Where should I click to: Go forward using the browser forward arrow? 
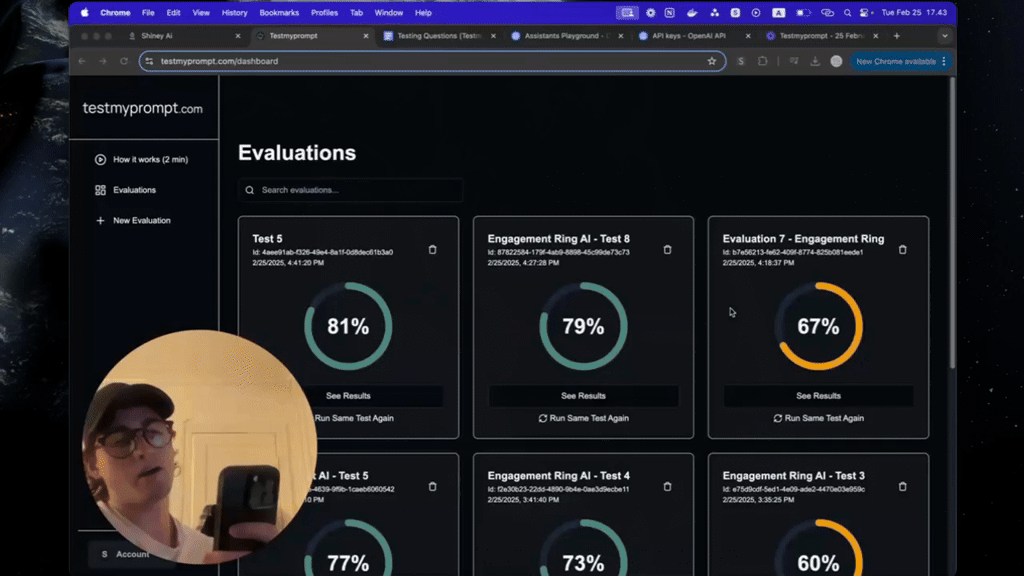(x=103, y=61)
